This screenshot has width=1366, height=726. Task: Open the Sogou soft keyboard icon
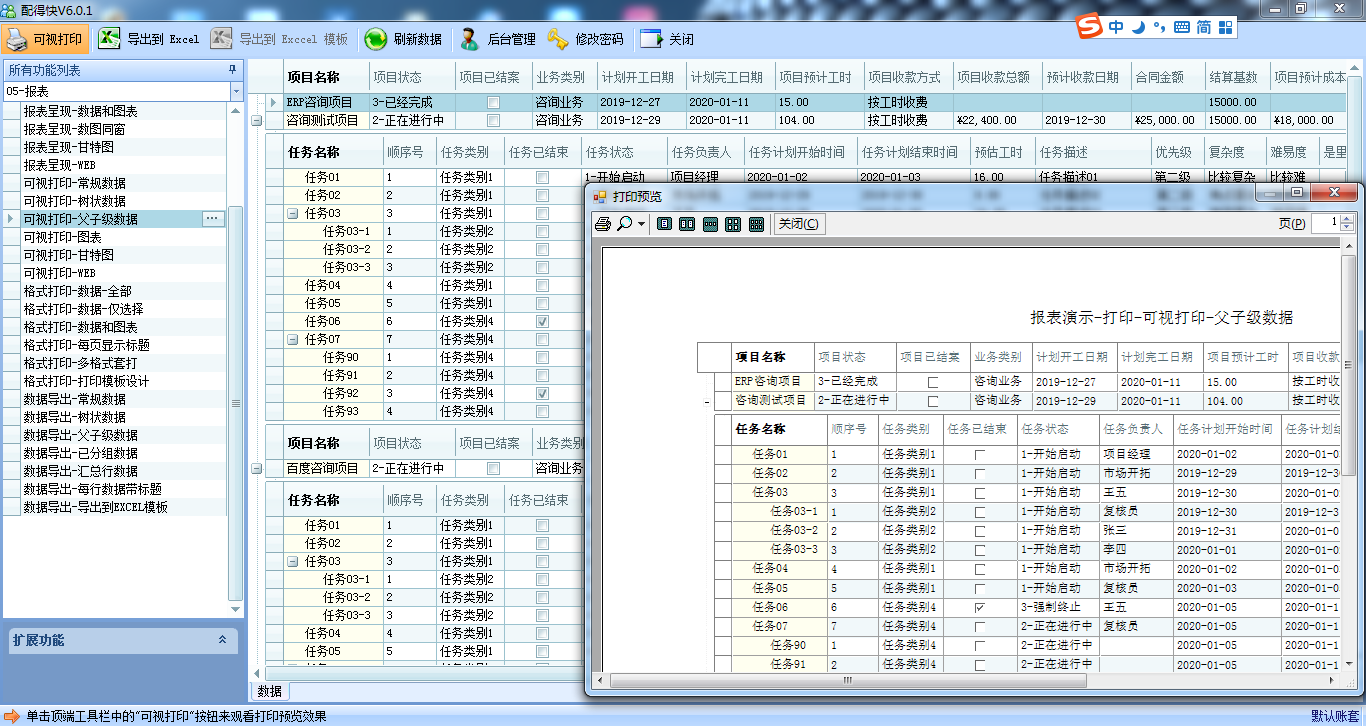coord(1181,27)
